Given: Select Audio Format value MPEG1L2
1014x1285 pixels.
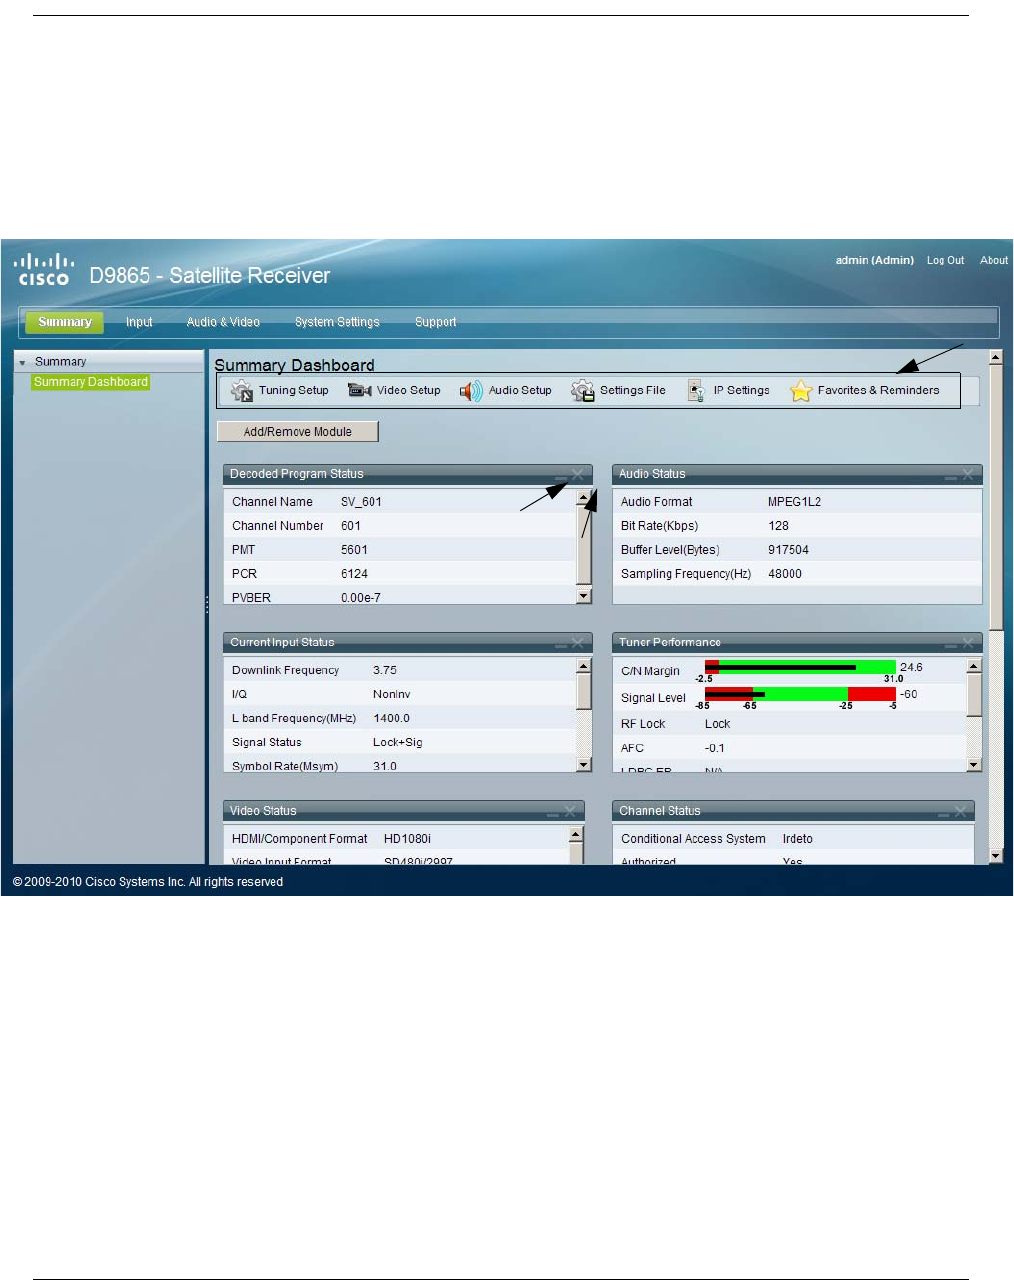Looking at the screenshot, I should (794, 502).
